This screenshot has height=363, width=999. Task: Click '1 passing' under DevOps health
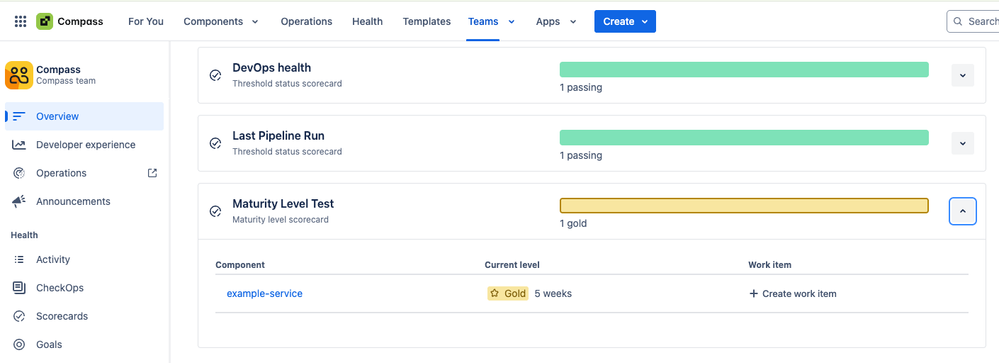click(x=581, y=87)
